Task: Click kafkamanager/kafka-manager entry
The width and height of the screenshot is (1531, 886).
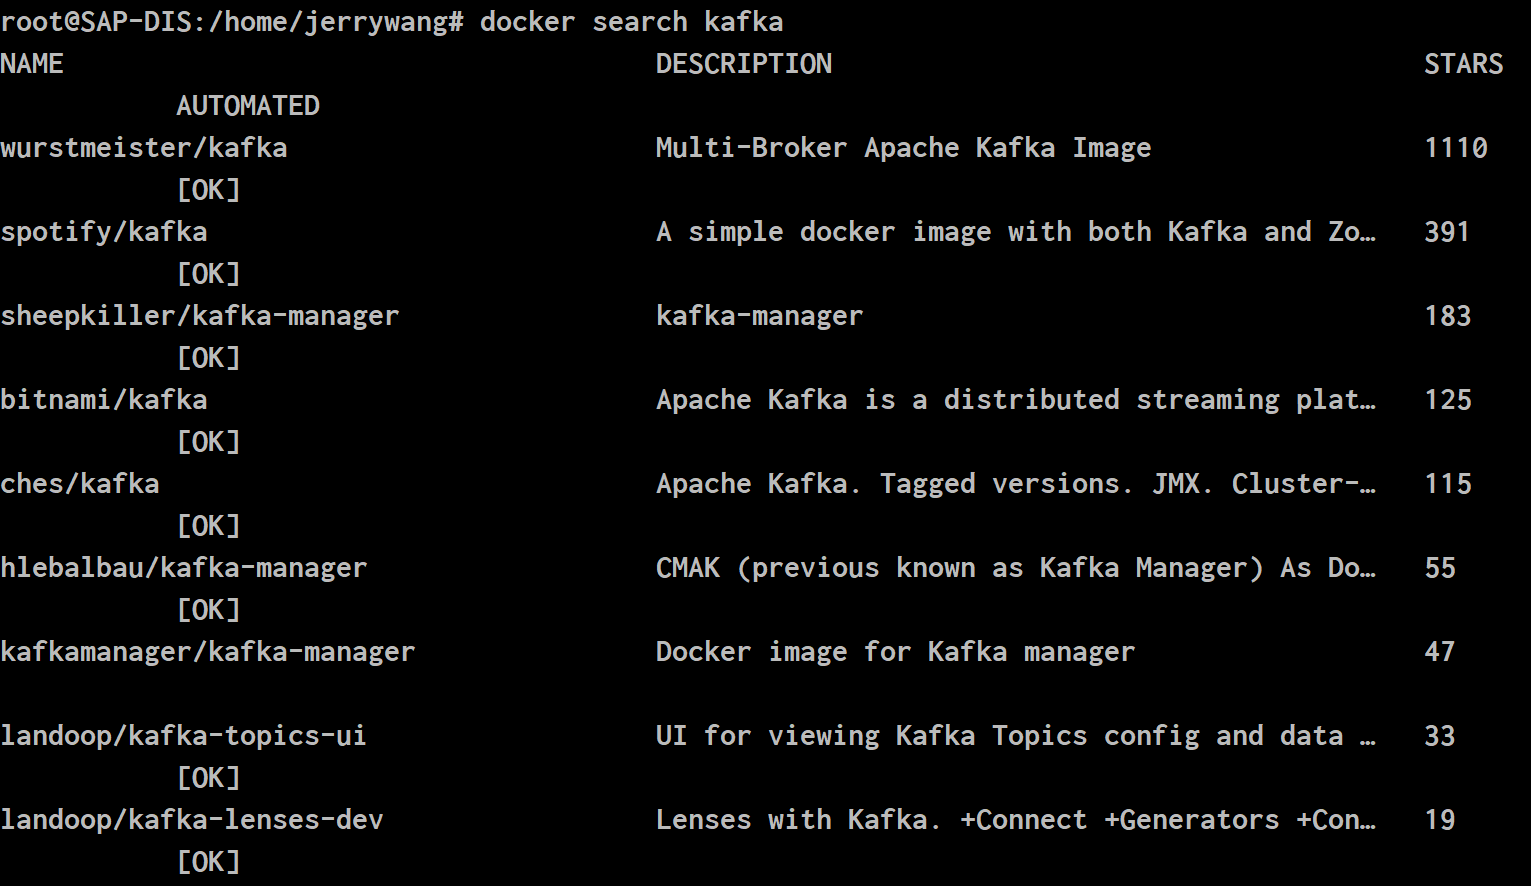Action: click(208, 652)
